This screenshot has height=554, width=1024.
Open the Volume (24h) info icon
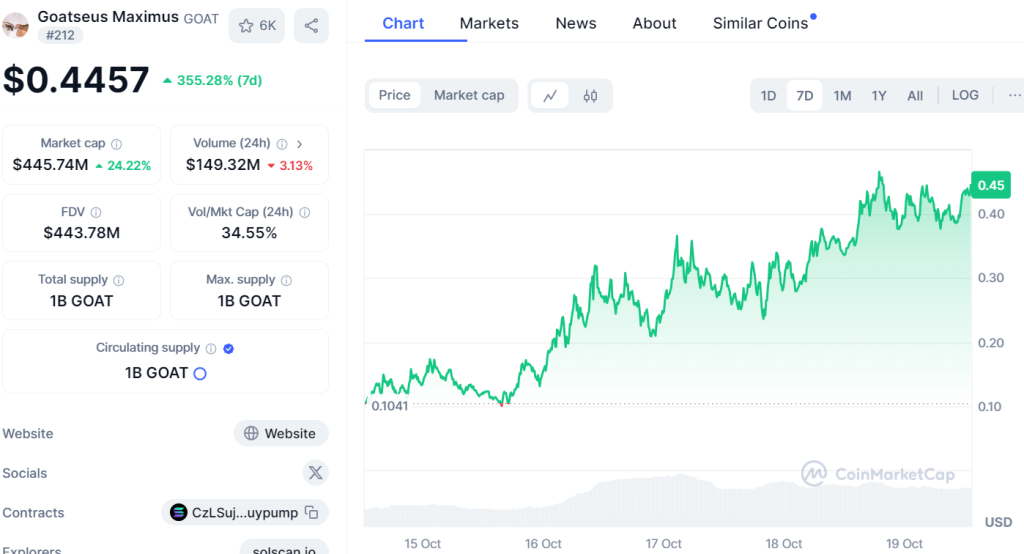tap(282, 144)
